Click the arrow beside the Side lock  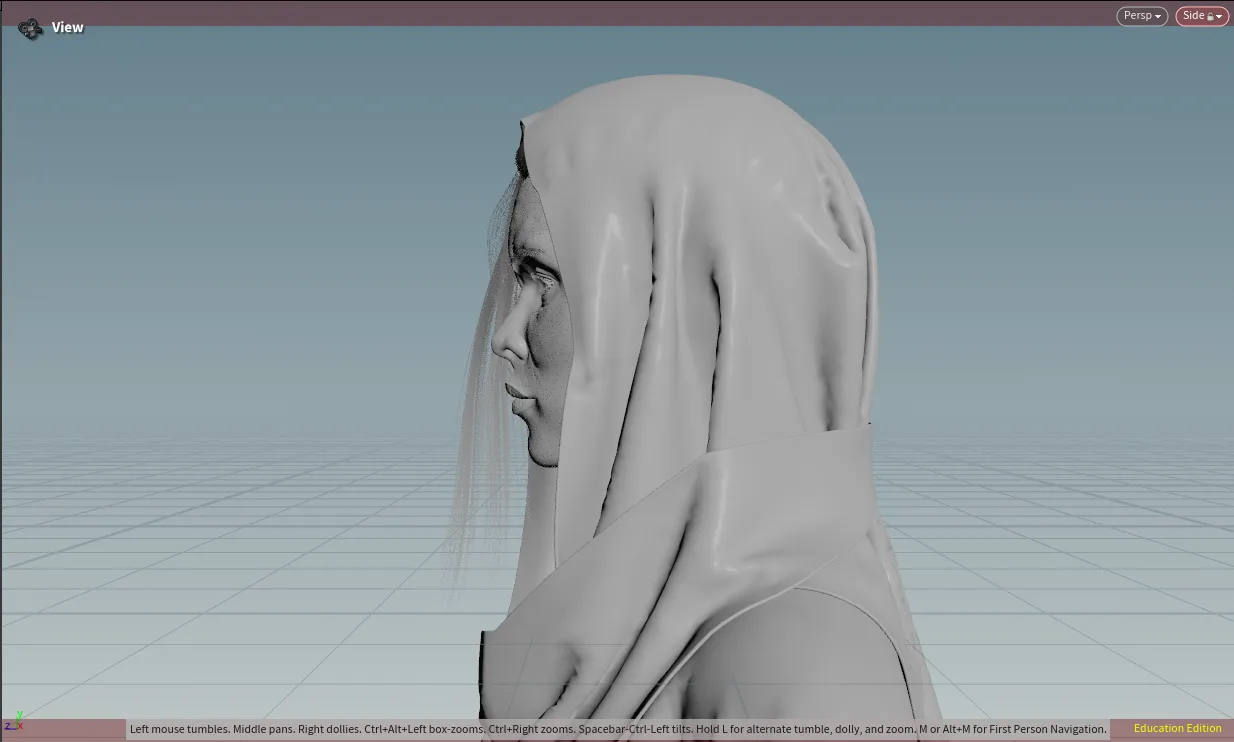(x=1220, y=17)
